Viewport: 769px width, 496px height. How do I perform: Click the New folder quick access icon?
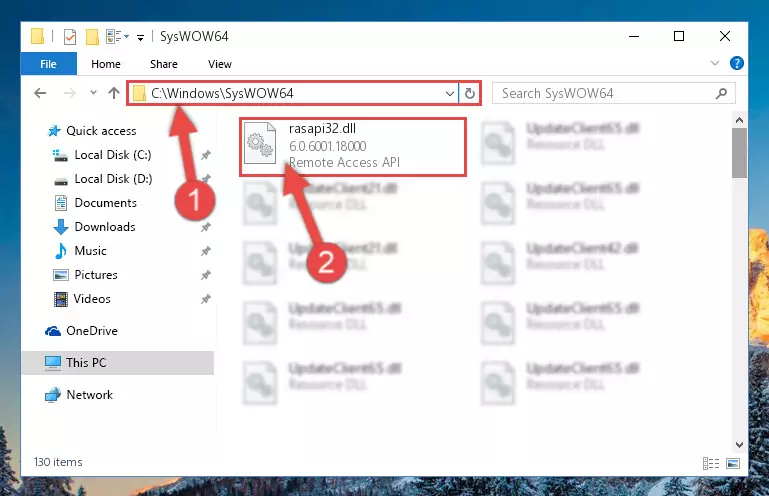tap(92, 37)
